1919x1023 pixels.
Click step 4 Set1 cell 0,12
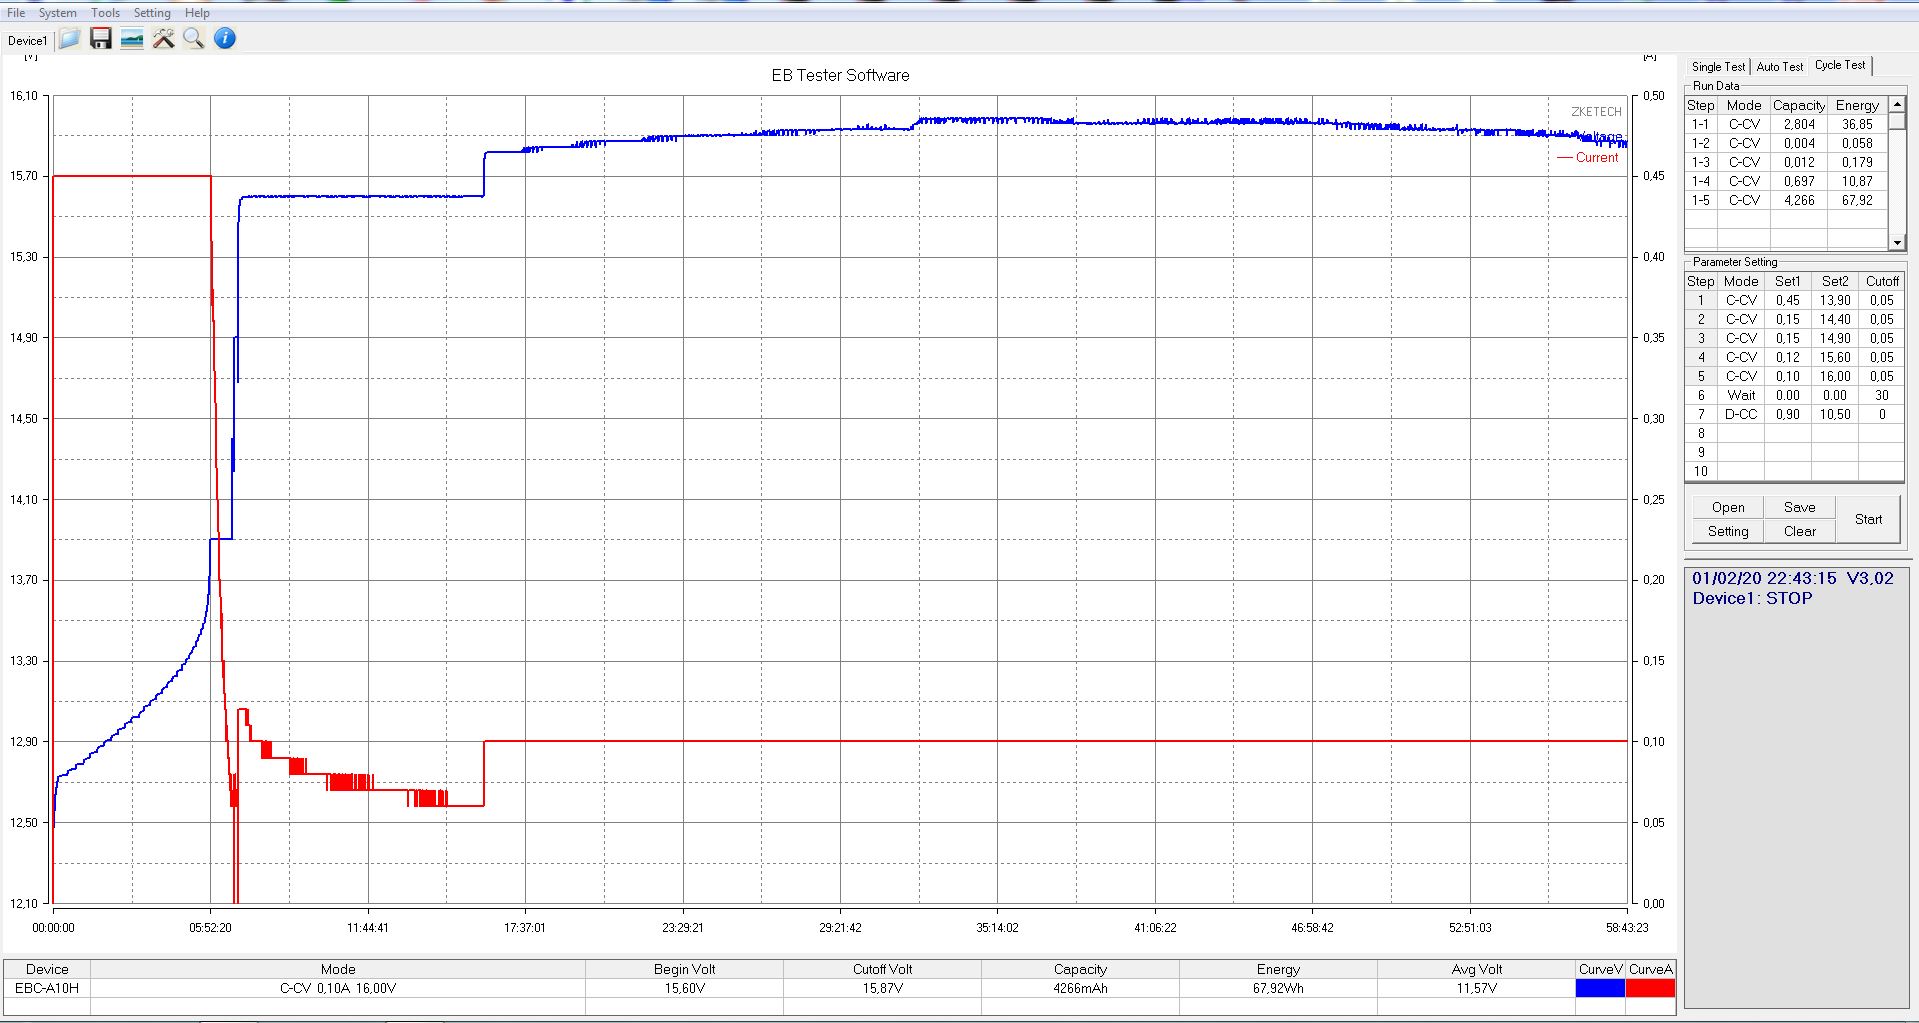(1787, 357)
